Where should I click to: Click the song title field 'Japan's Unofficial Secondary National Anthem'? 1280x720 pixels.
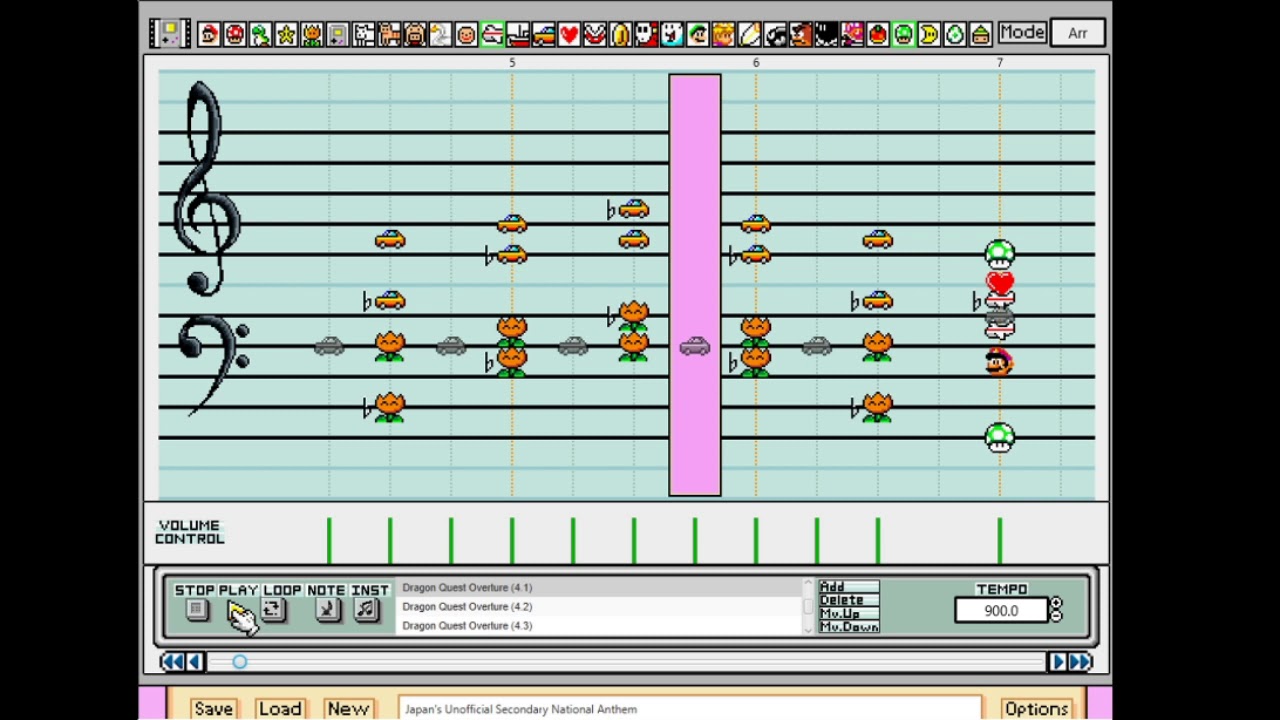point(690,709)
